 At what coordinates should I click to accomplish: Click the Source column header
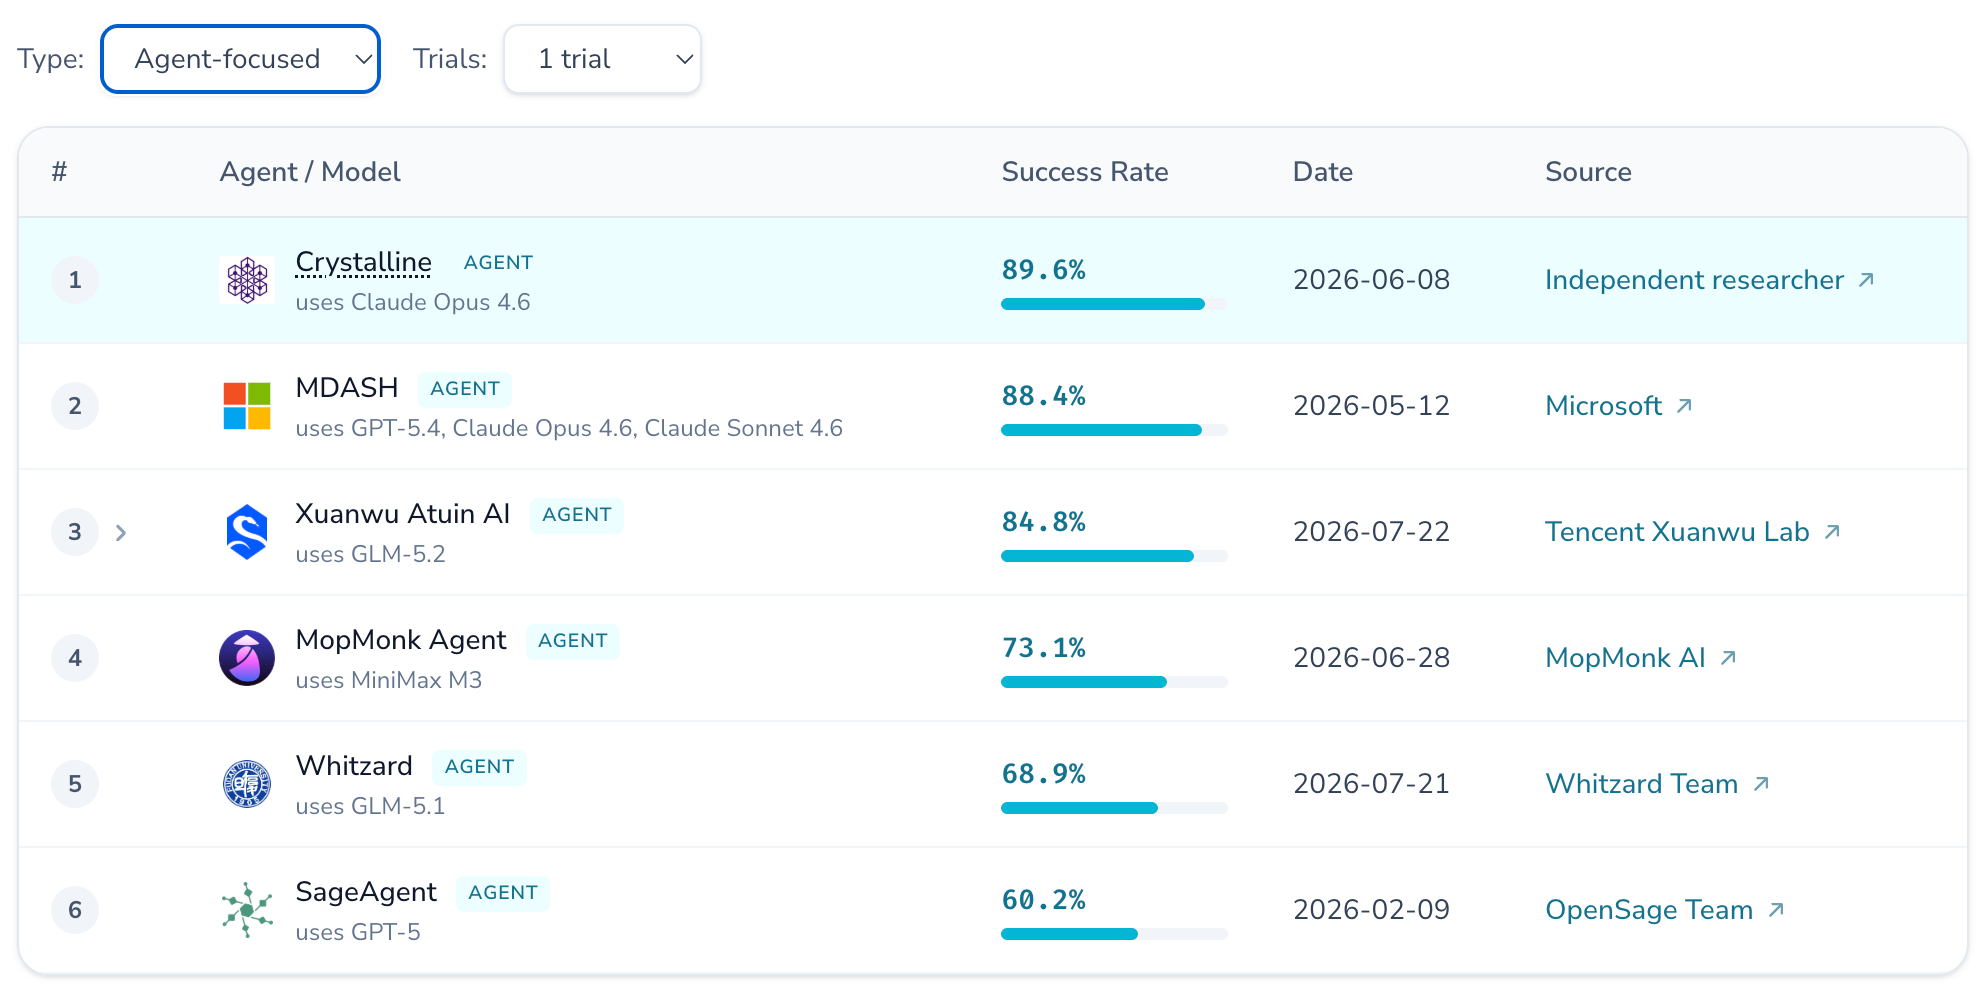coord(1588,172)
